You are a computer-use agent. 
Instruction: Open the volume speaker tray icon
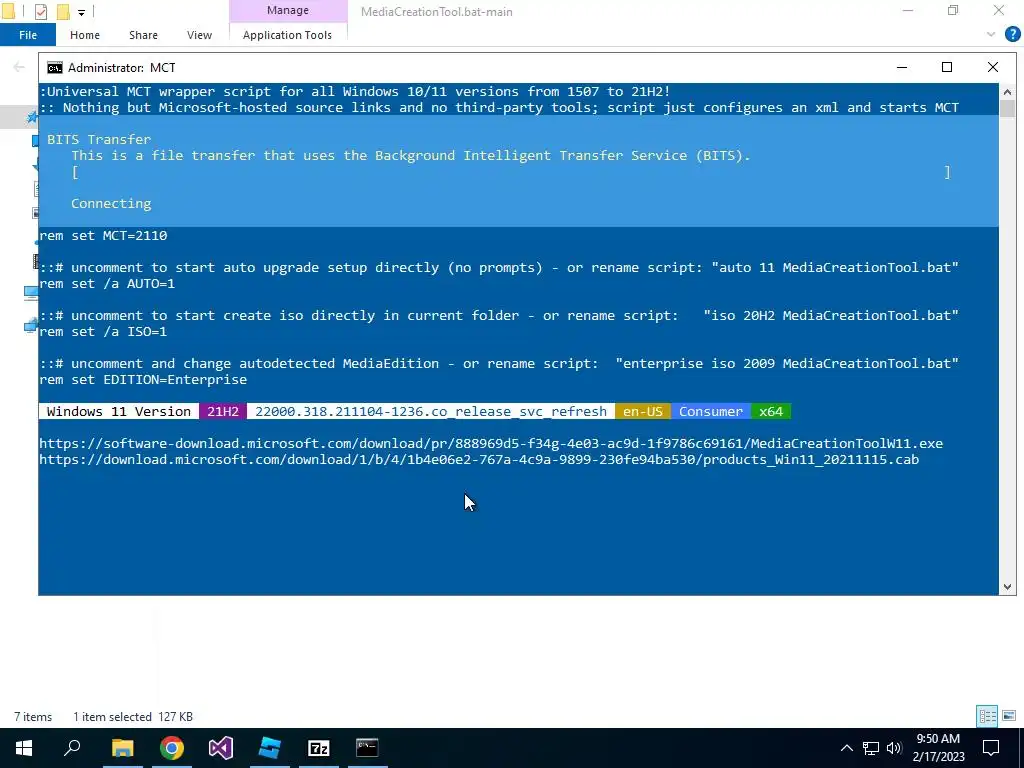[x=894, y=748]
